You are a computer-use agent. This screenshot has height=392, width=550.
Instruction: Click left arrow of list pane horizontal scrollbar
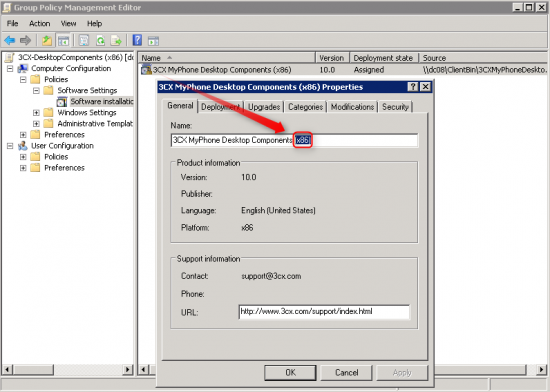[143, 370]
